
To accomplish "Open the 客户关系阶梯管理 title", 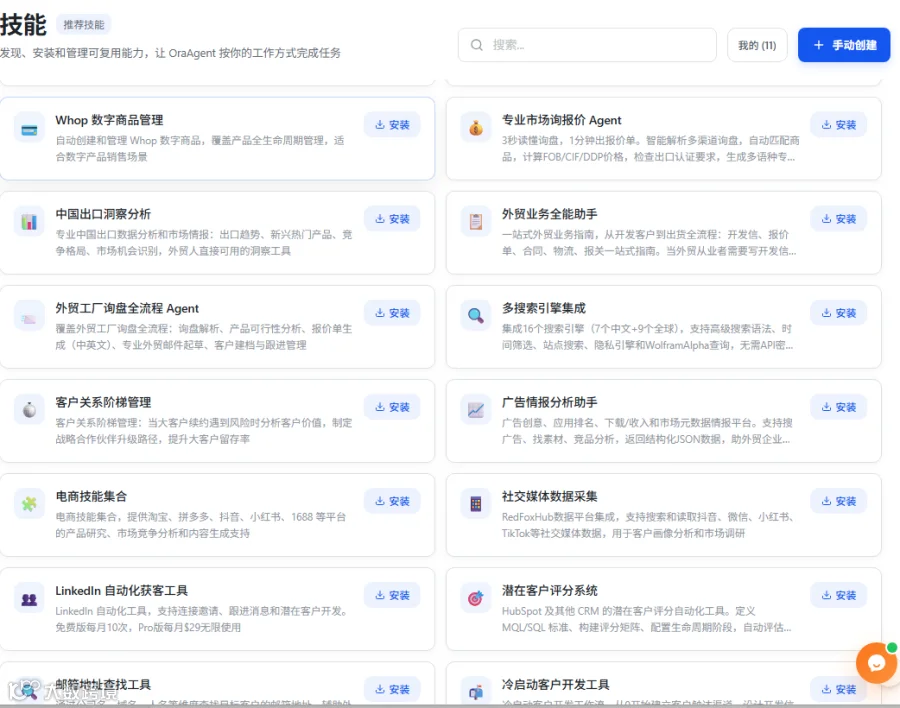I will point(103,403).
